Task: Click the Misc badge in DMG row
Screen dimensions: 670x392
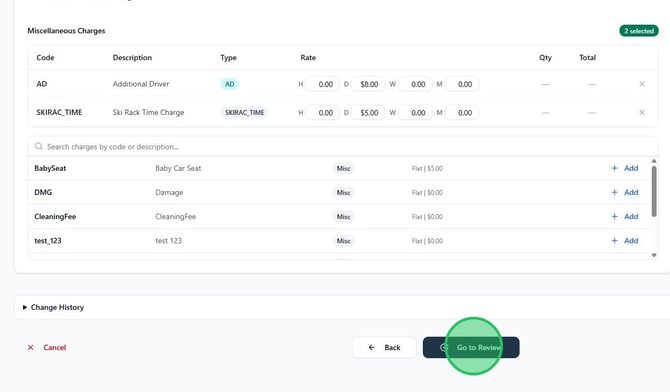Action: (343, 193)
